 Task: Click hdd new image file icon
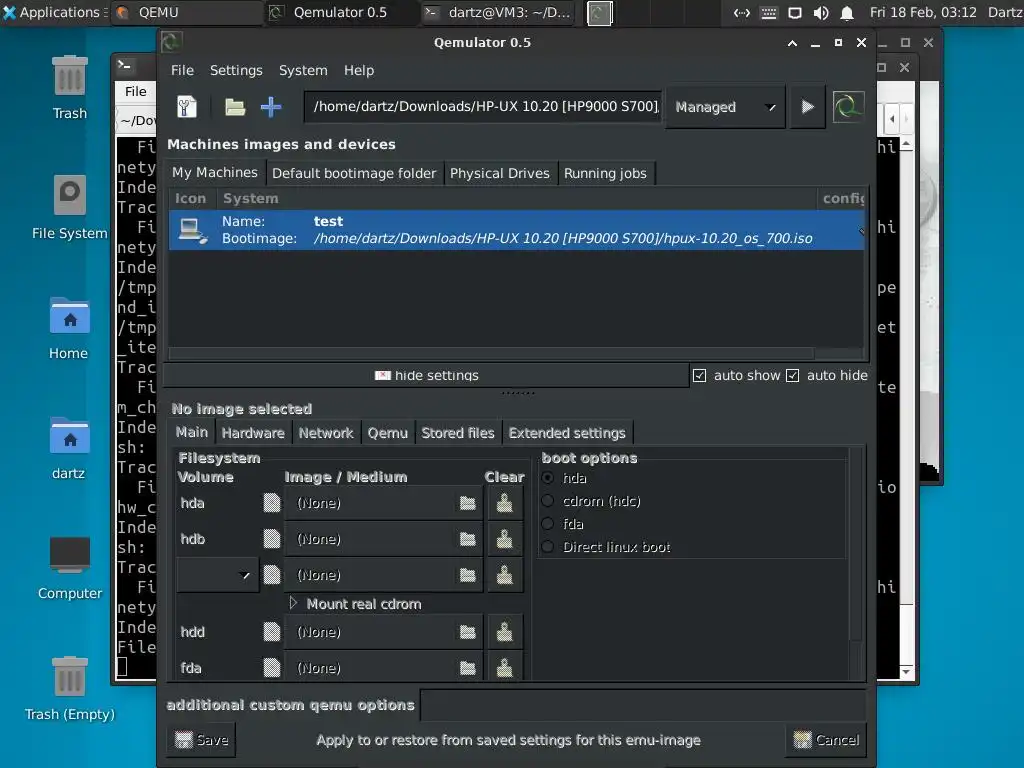coord(272,632)
